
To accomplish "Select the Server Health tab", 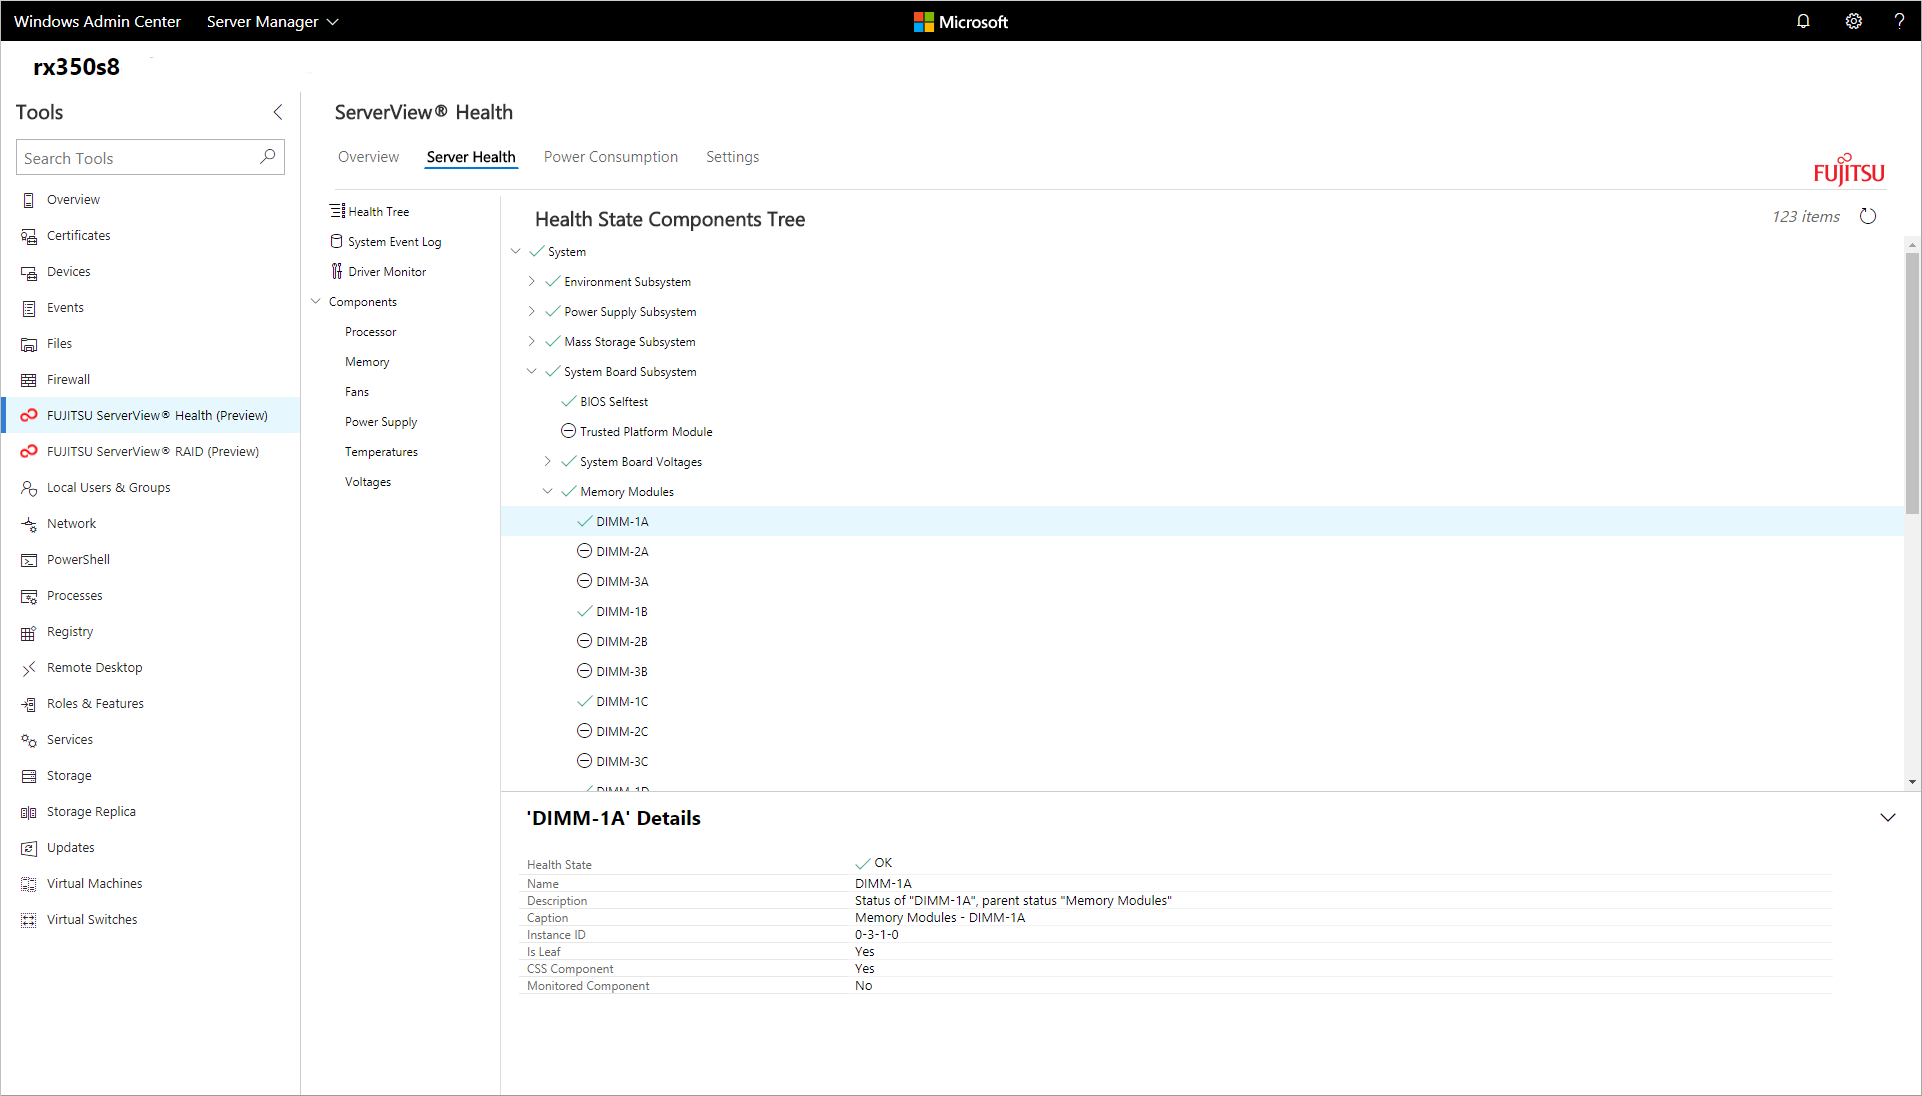I will pyautogui.click(x=471, y=156).
